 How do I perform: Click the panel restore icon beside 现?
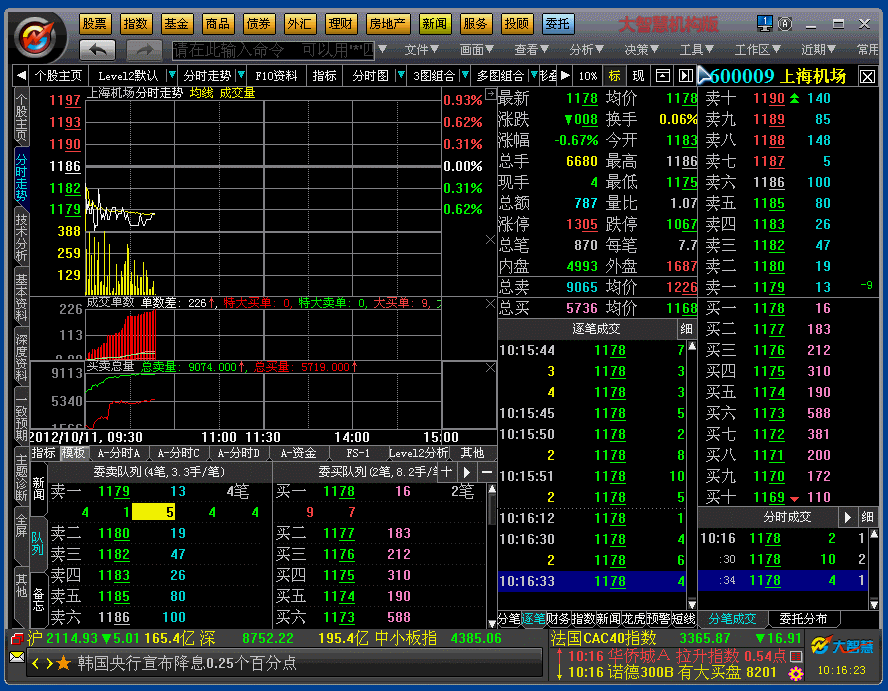pyautogui.click(x=663, y=75)
